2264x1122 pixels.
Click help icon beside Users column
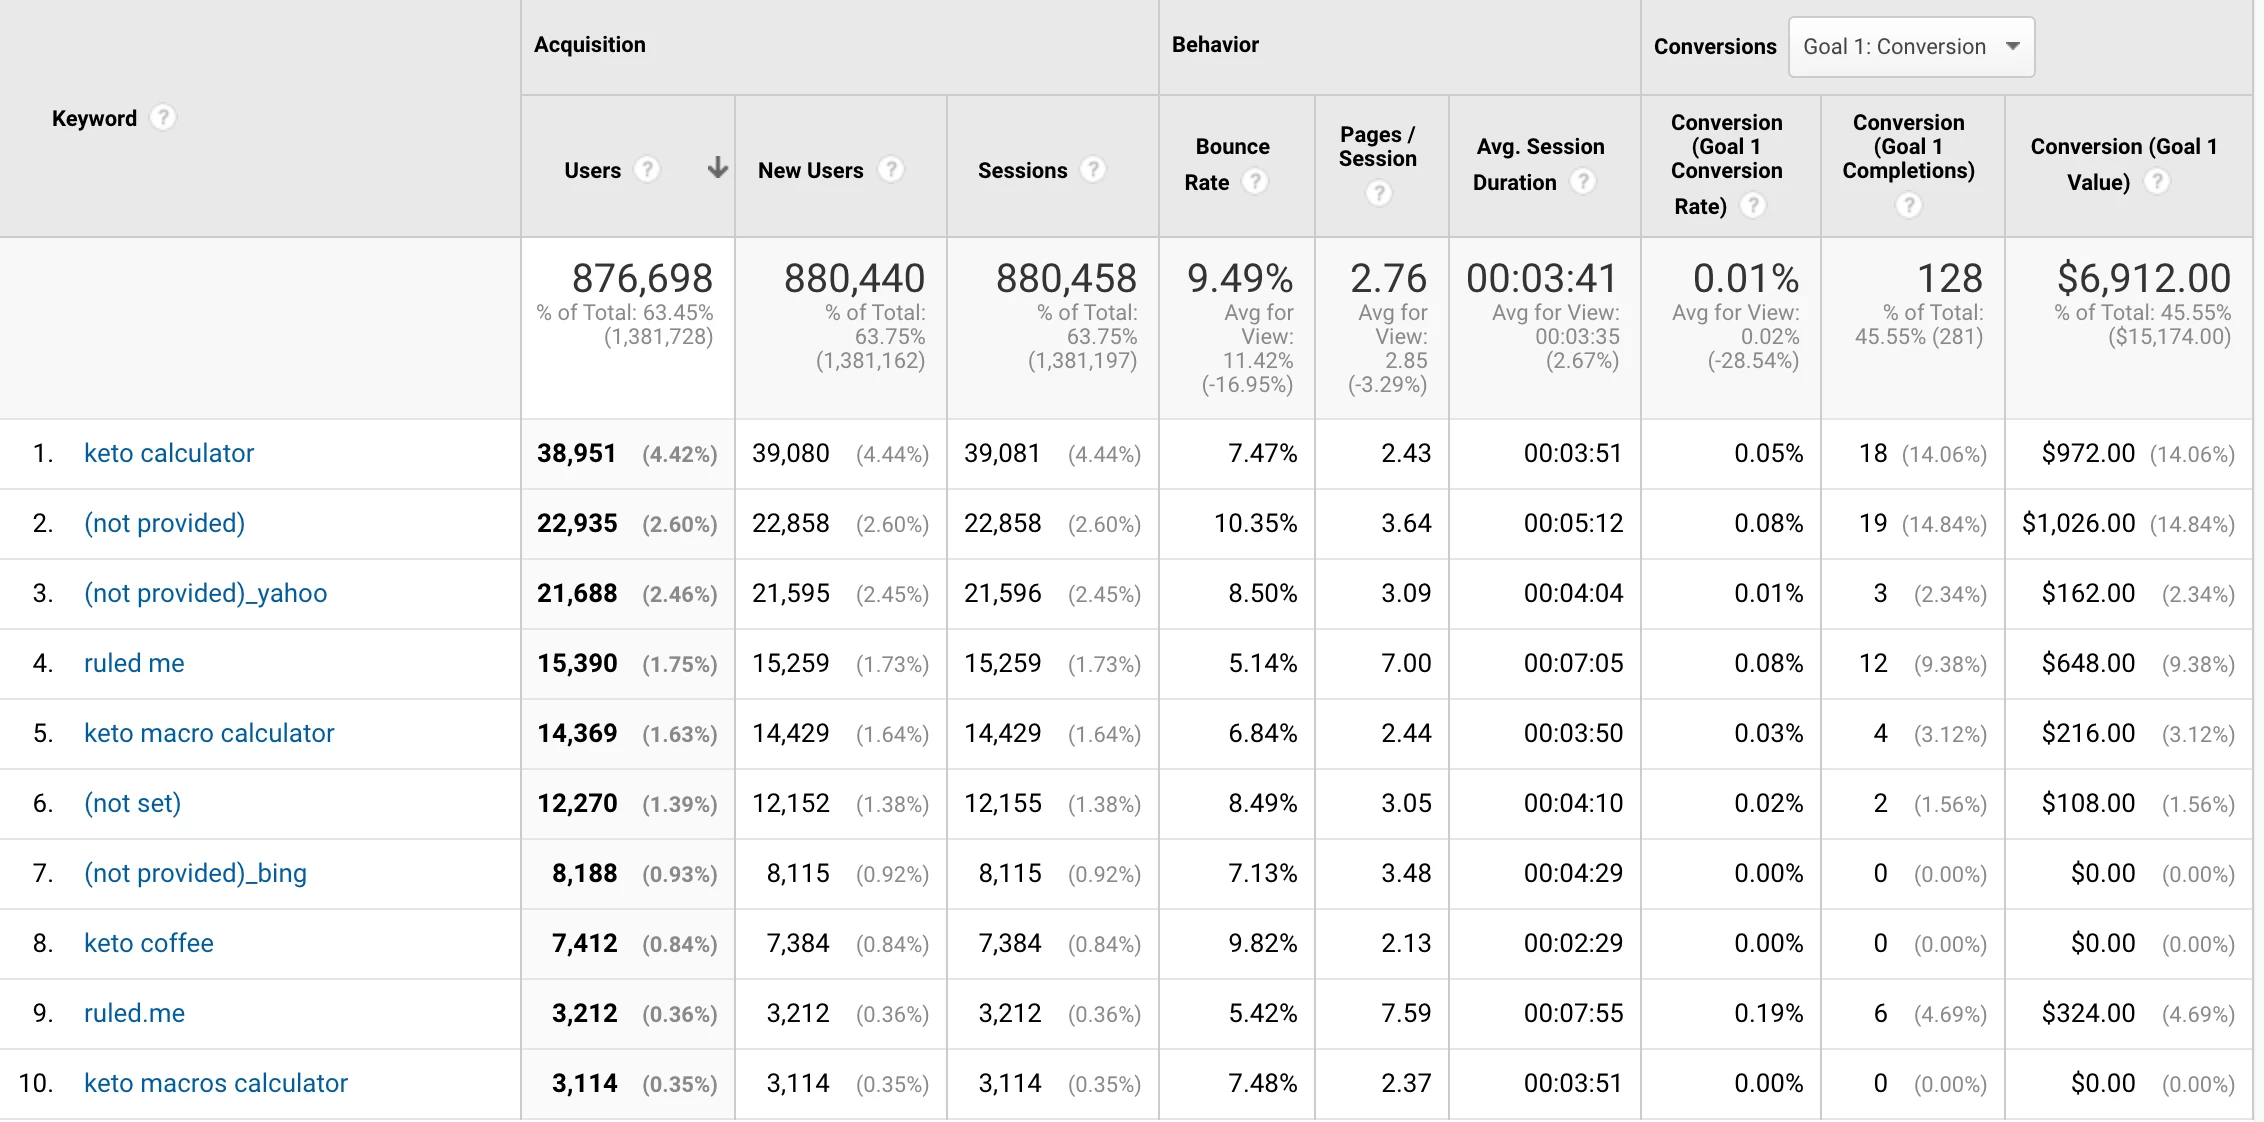pyautogui.click(x=648, y=170)
